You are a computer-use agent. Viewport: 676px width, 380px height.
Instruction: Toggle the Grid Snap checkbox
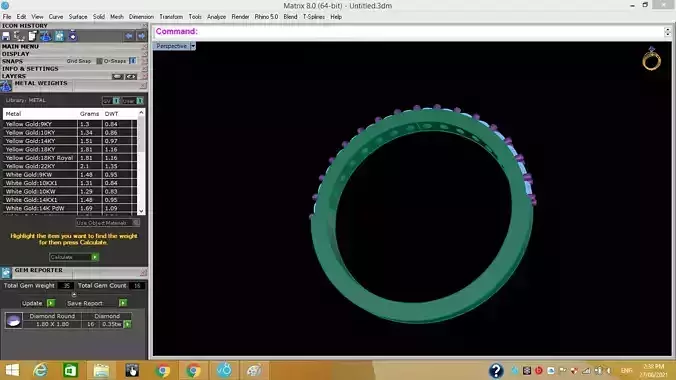coord(99,61)
